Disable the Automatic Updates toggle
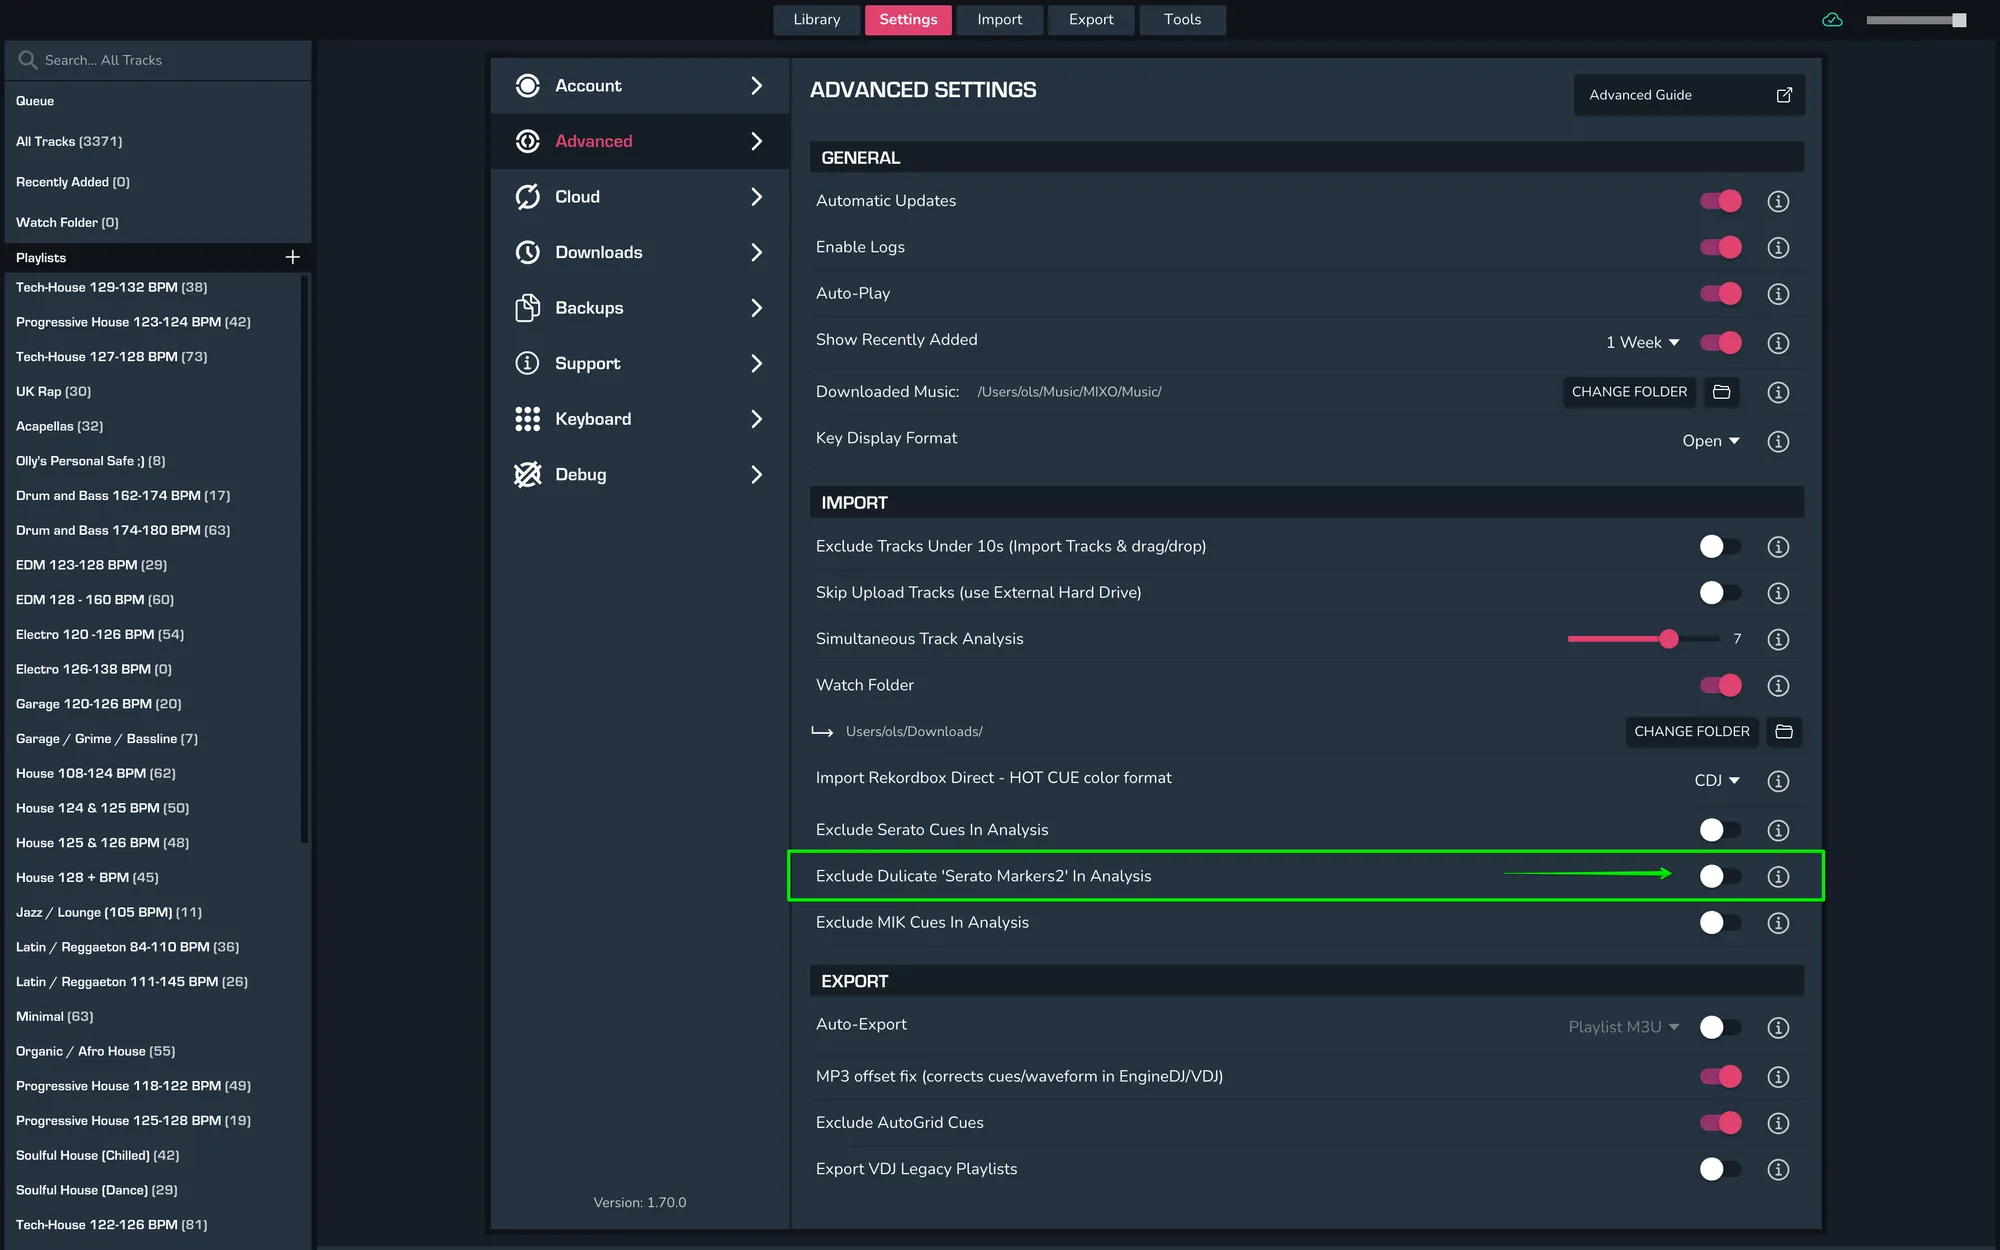Image resolution: width=2000 pixels, height=1250 pixels. tap(1720, 201)
